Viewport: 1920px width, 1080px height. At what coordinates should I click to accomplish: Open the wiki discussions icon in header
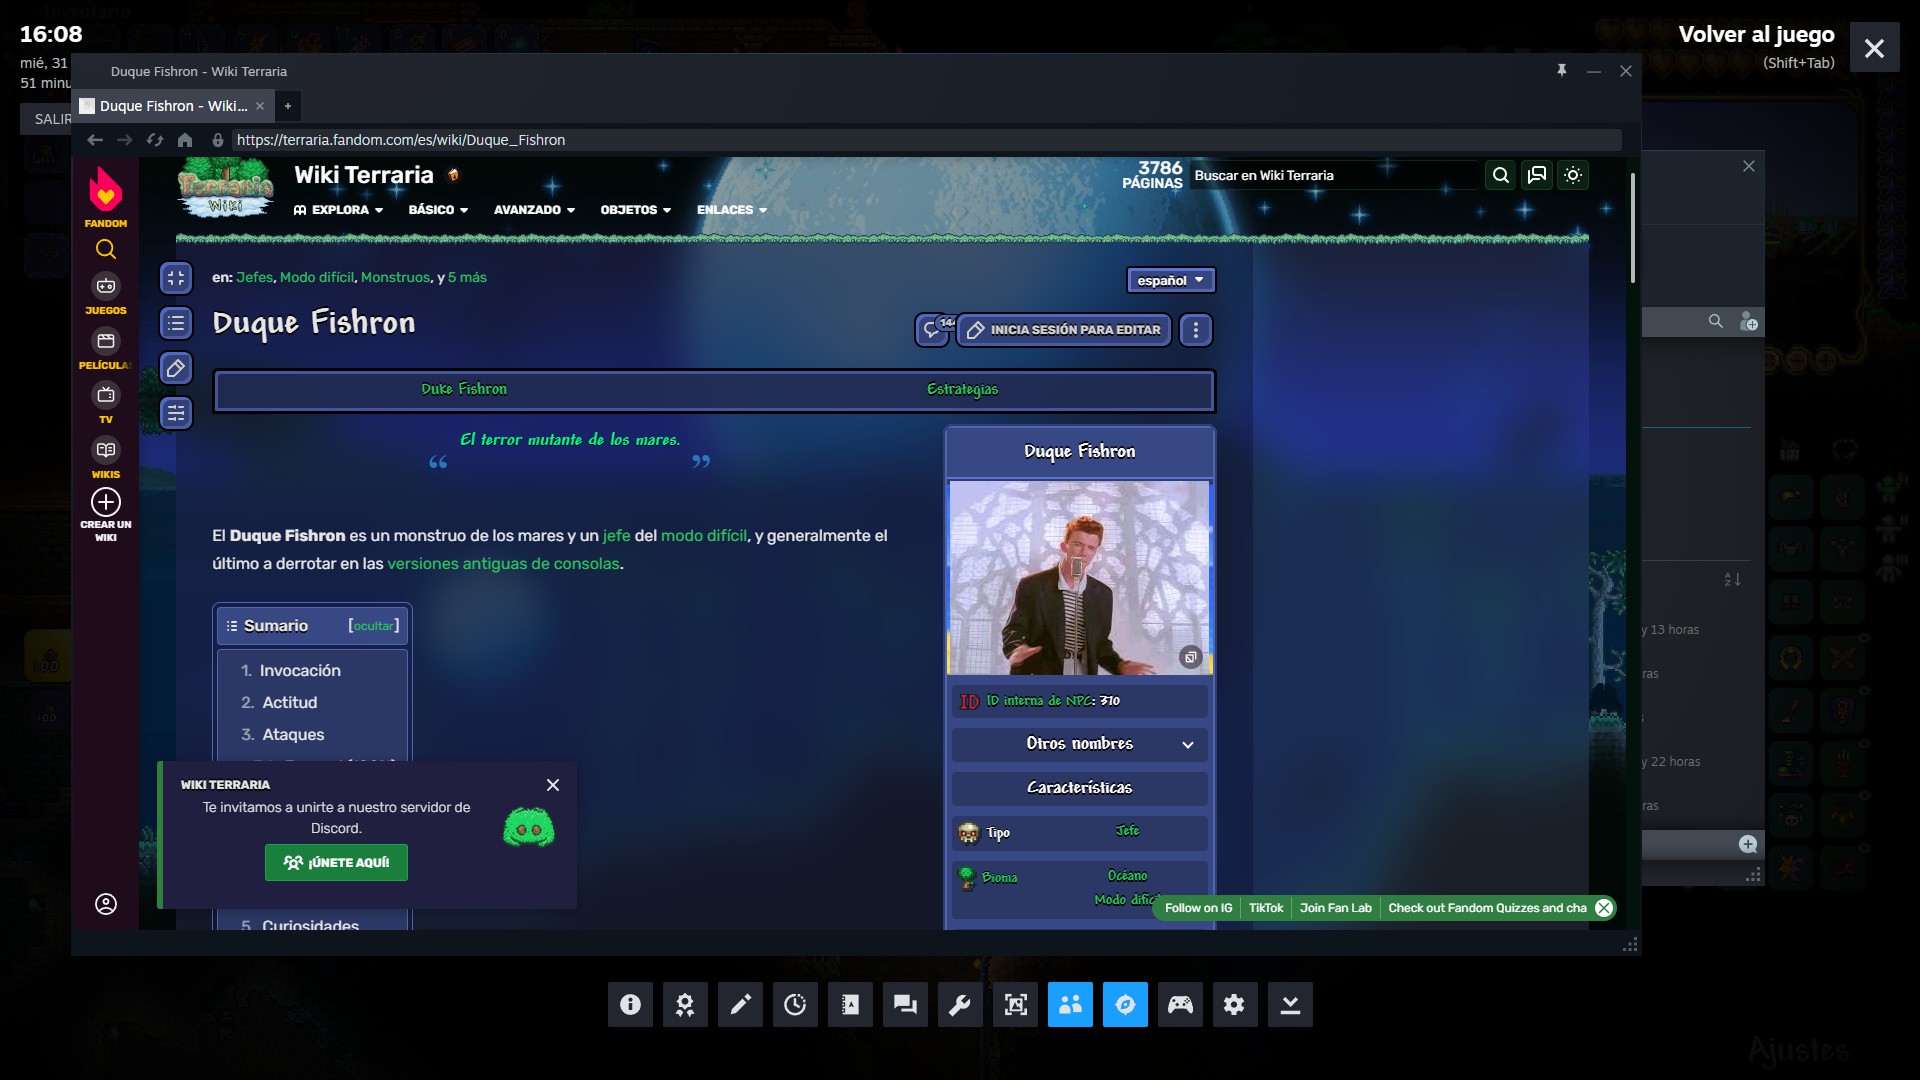tap(1537, 175)
